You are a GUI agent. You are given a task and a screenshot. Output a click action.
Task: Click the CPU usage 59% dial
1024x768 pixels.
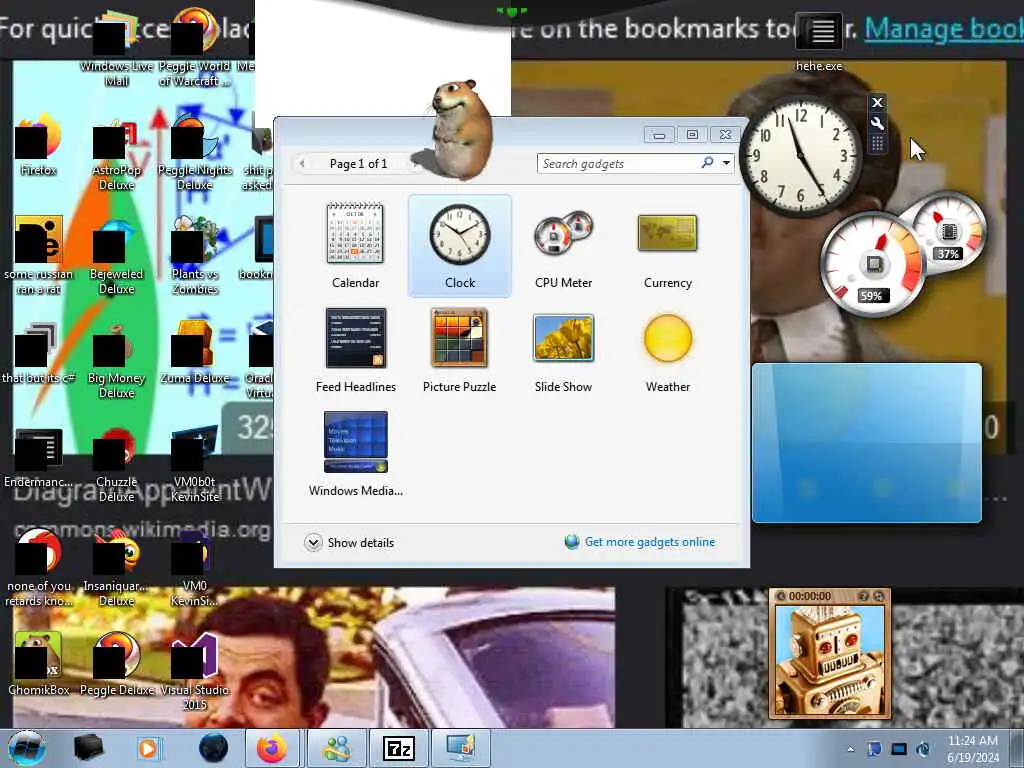tap(874, 265)
